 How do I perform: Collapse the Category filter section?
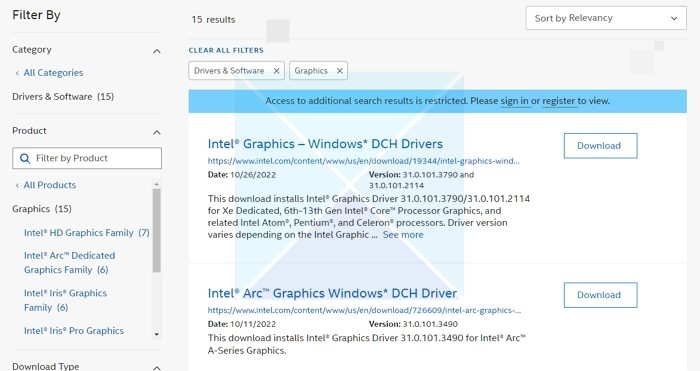pyautogui.click(x=157, y=51)
